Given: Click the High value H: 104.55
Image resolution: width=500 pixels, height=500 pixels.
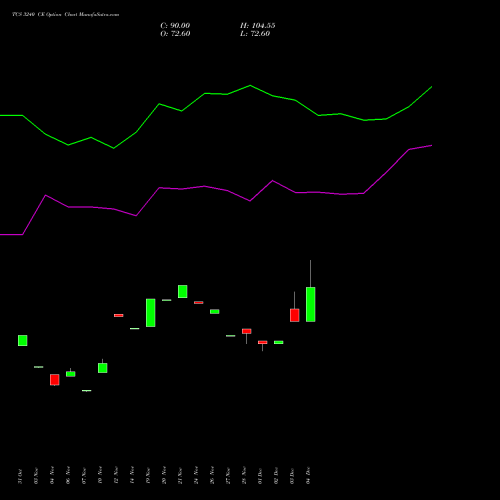Looking at the screenshot, I should [257, 26].
